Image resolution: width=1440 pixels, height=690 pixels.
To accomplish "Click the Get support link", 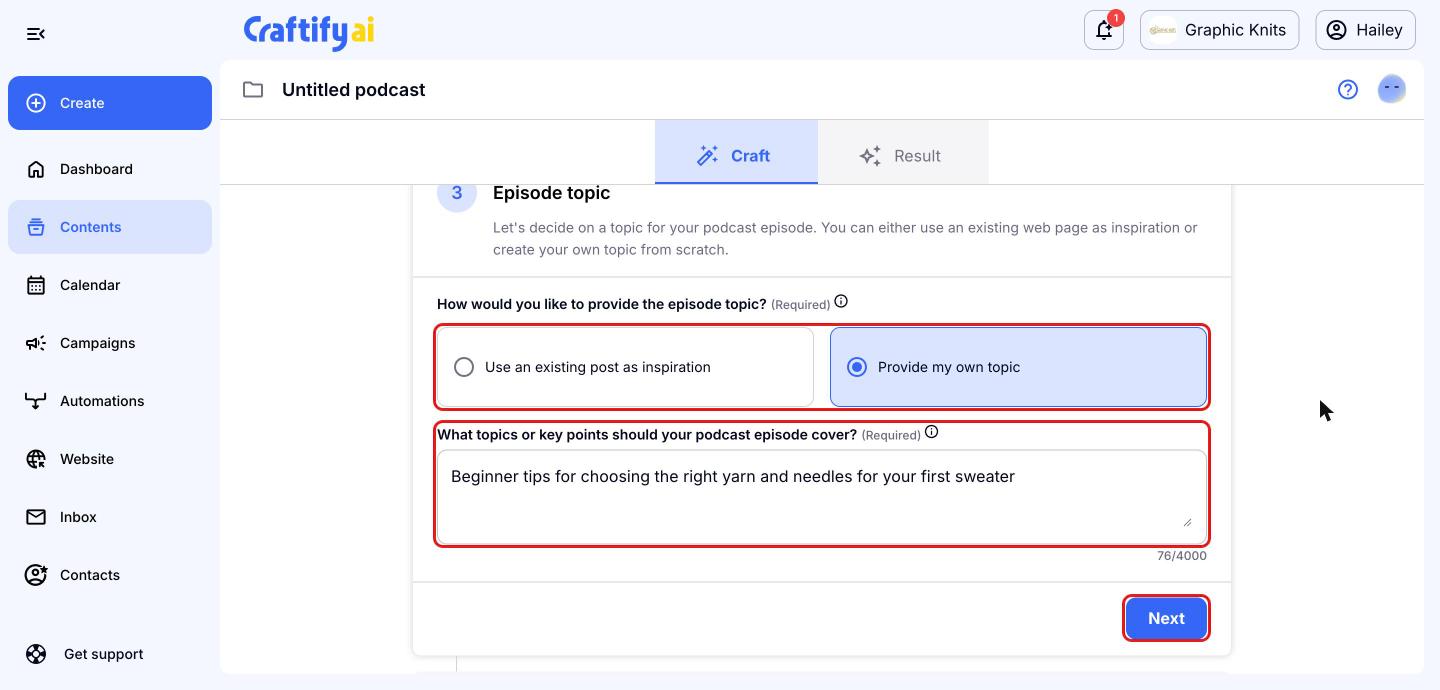I will [110, 654].
